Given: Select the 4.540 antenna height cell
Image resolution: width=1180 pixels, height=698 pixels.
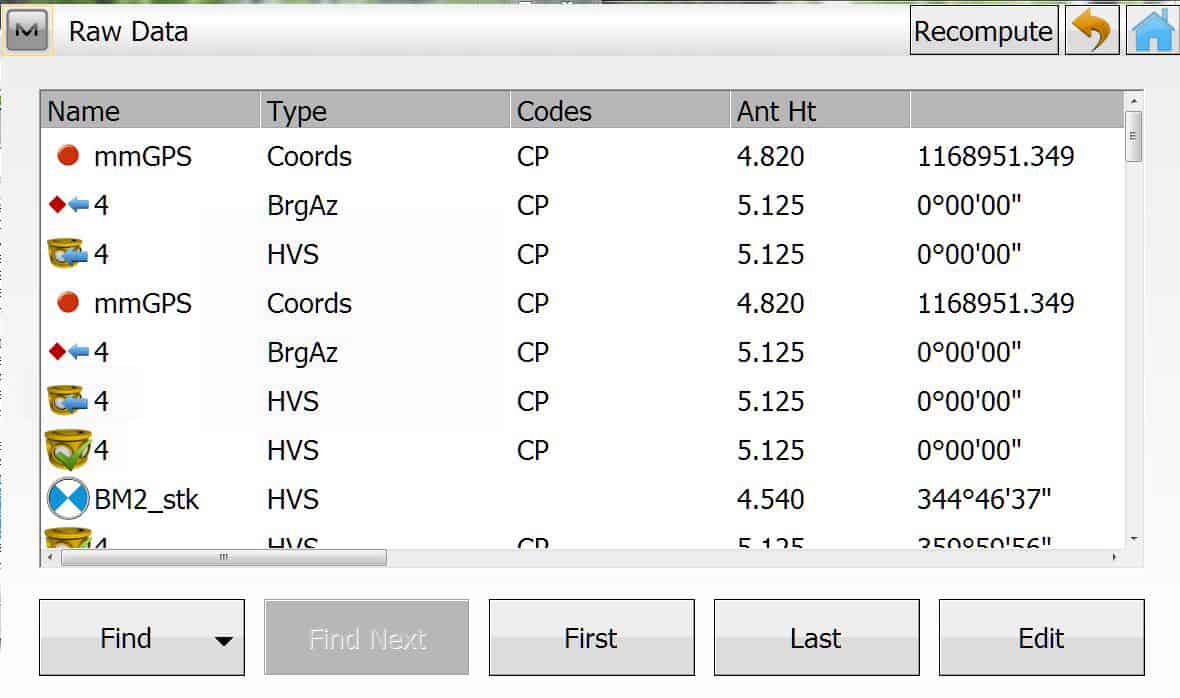Looking at the screenshot, I should 771,499.
